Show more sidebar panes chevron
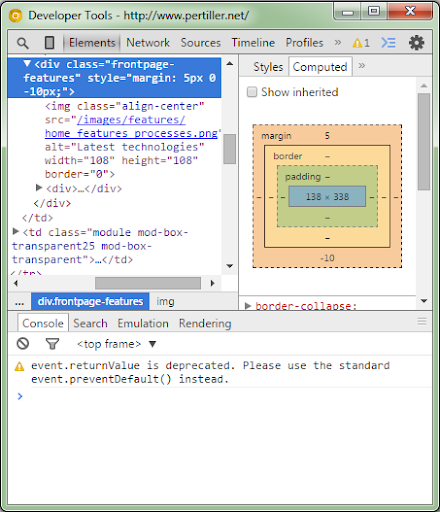 pos(362,66)
